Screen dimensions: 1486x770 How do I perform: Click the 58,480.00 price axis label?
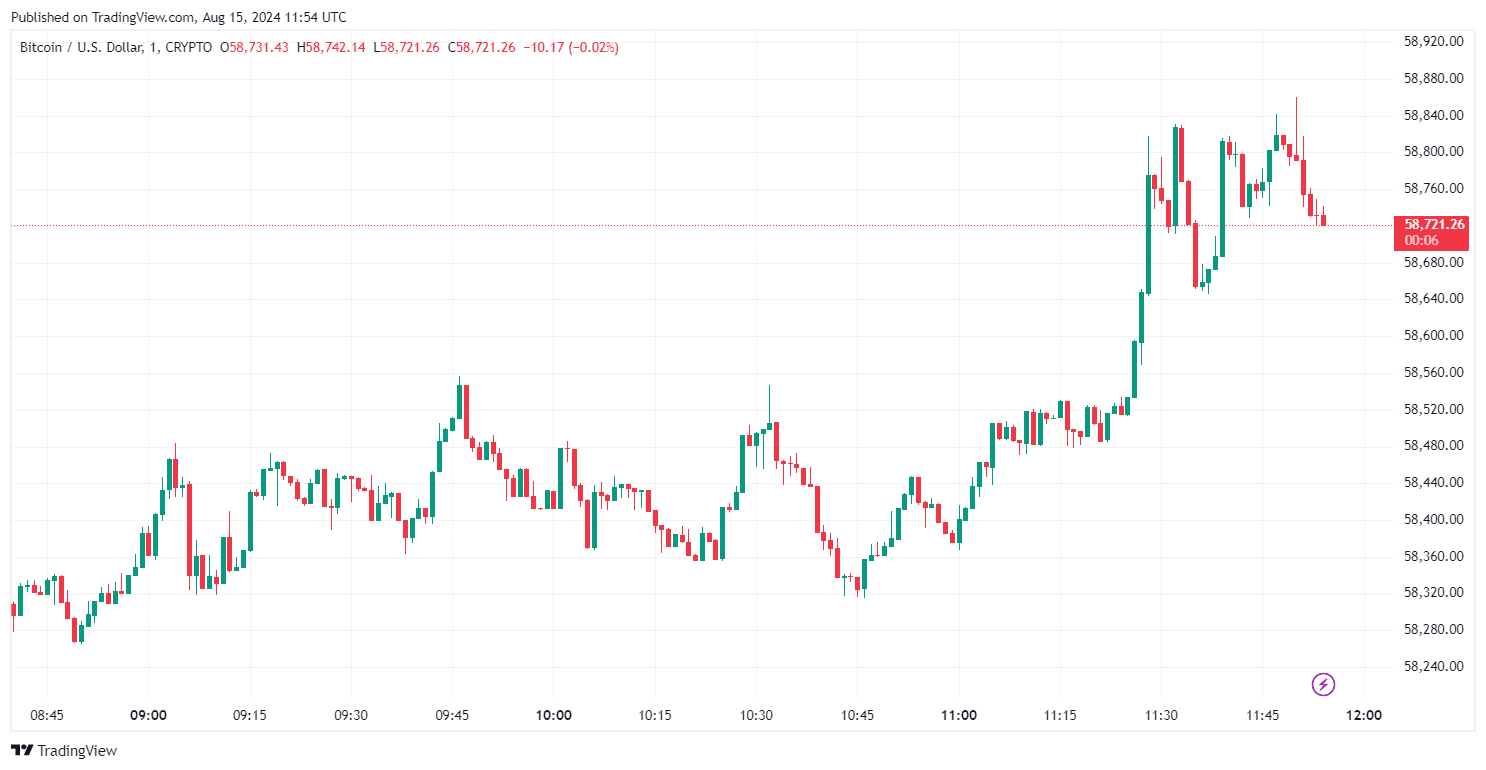(1434, 445)
